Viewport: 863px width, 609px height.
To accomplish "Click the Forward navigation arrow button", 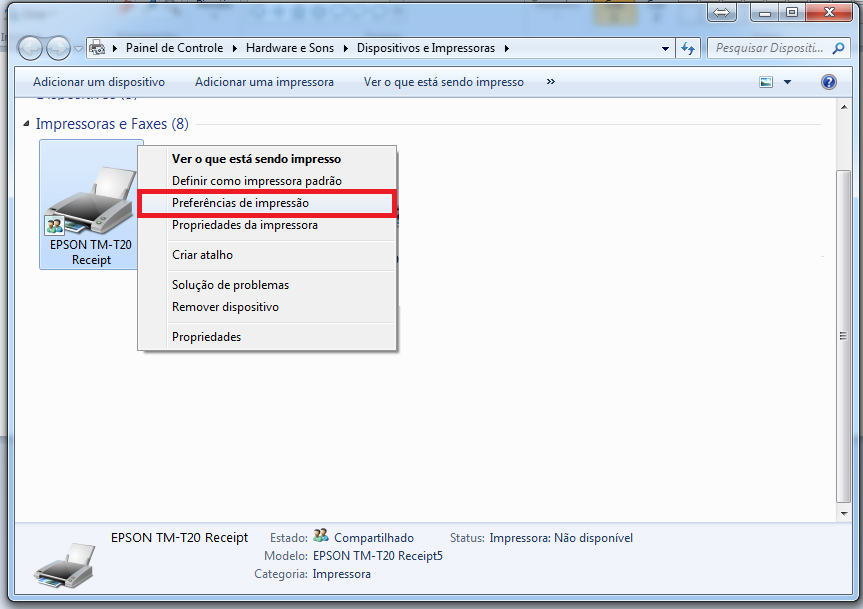I will click(x=59, y=48).
